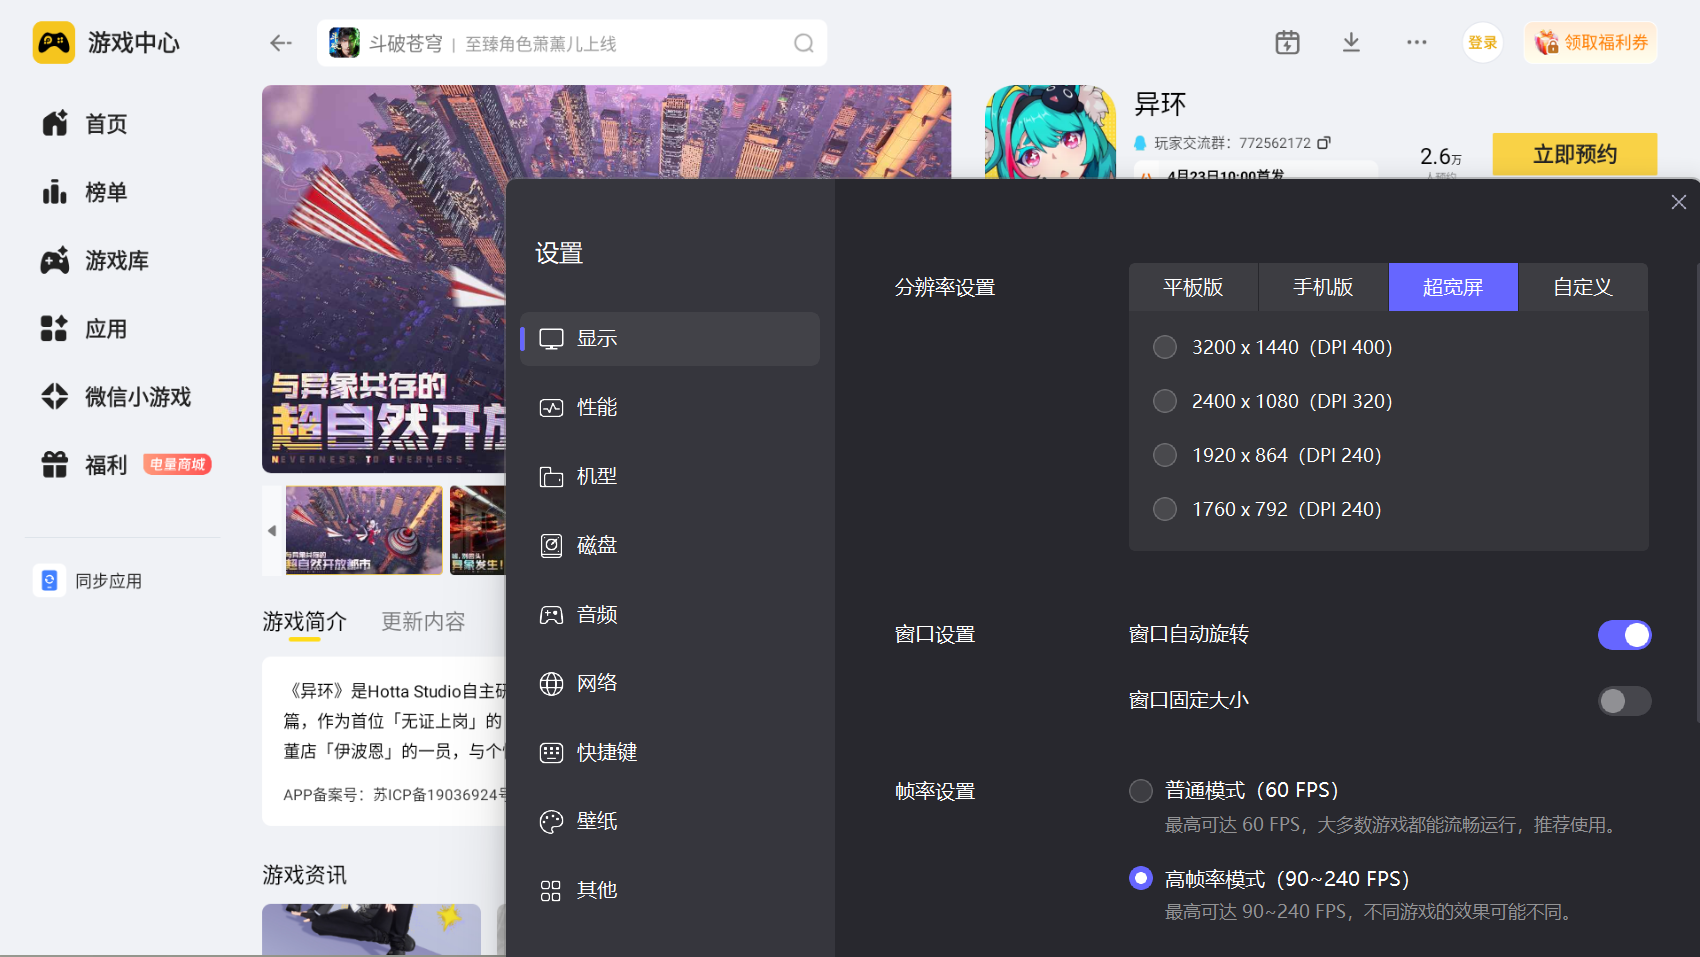This screenshot has height=957, width=1700.
Task: Switch to the 手机版 resolution tab
Action: [1323, 287]
